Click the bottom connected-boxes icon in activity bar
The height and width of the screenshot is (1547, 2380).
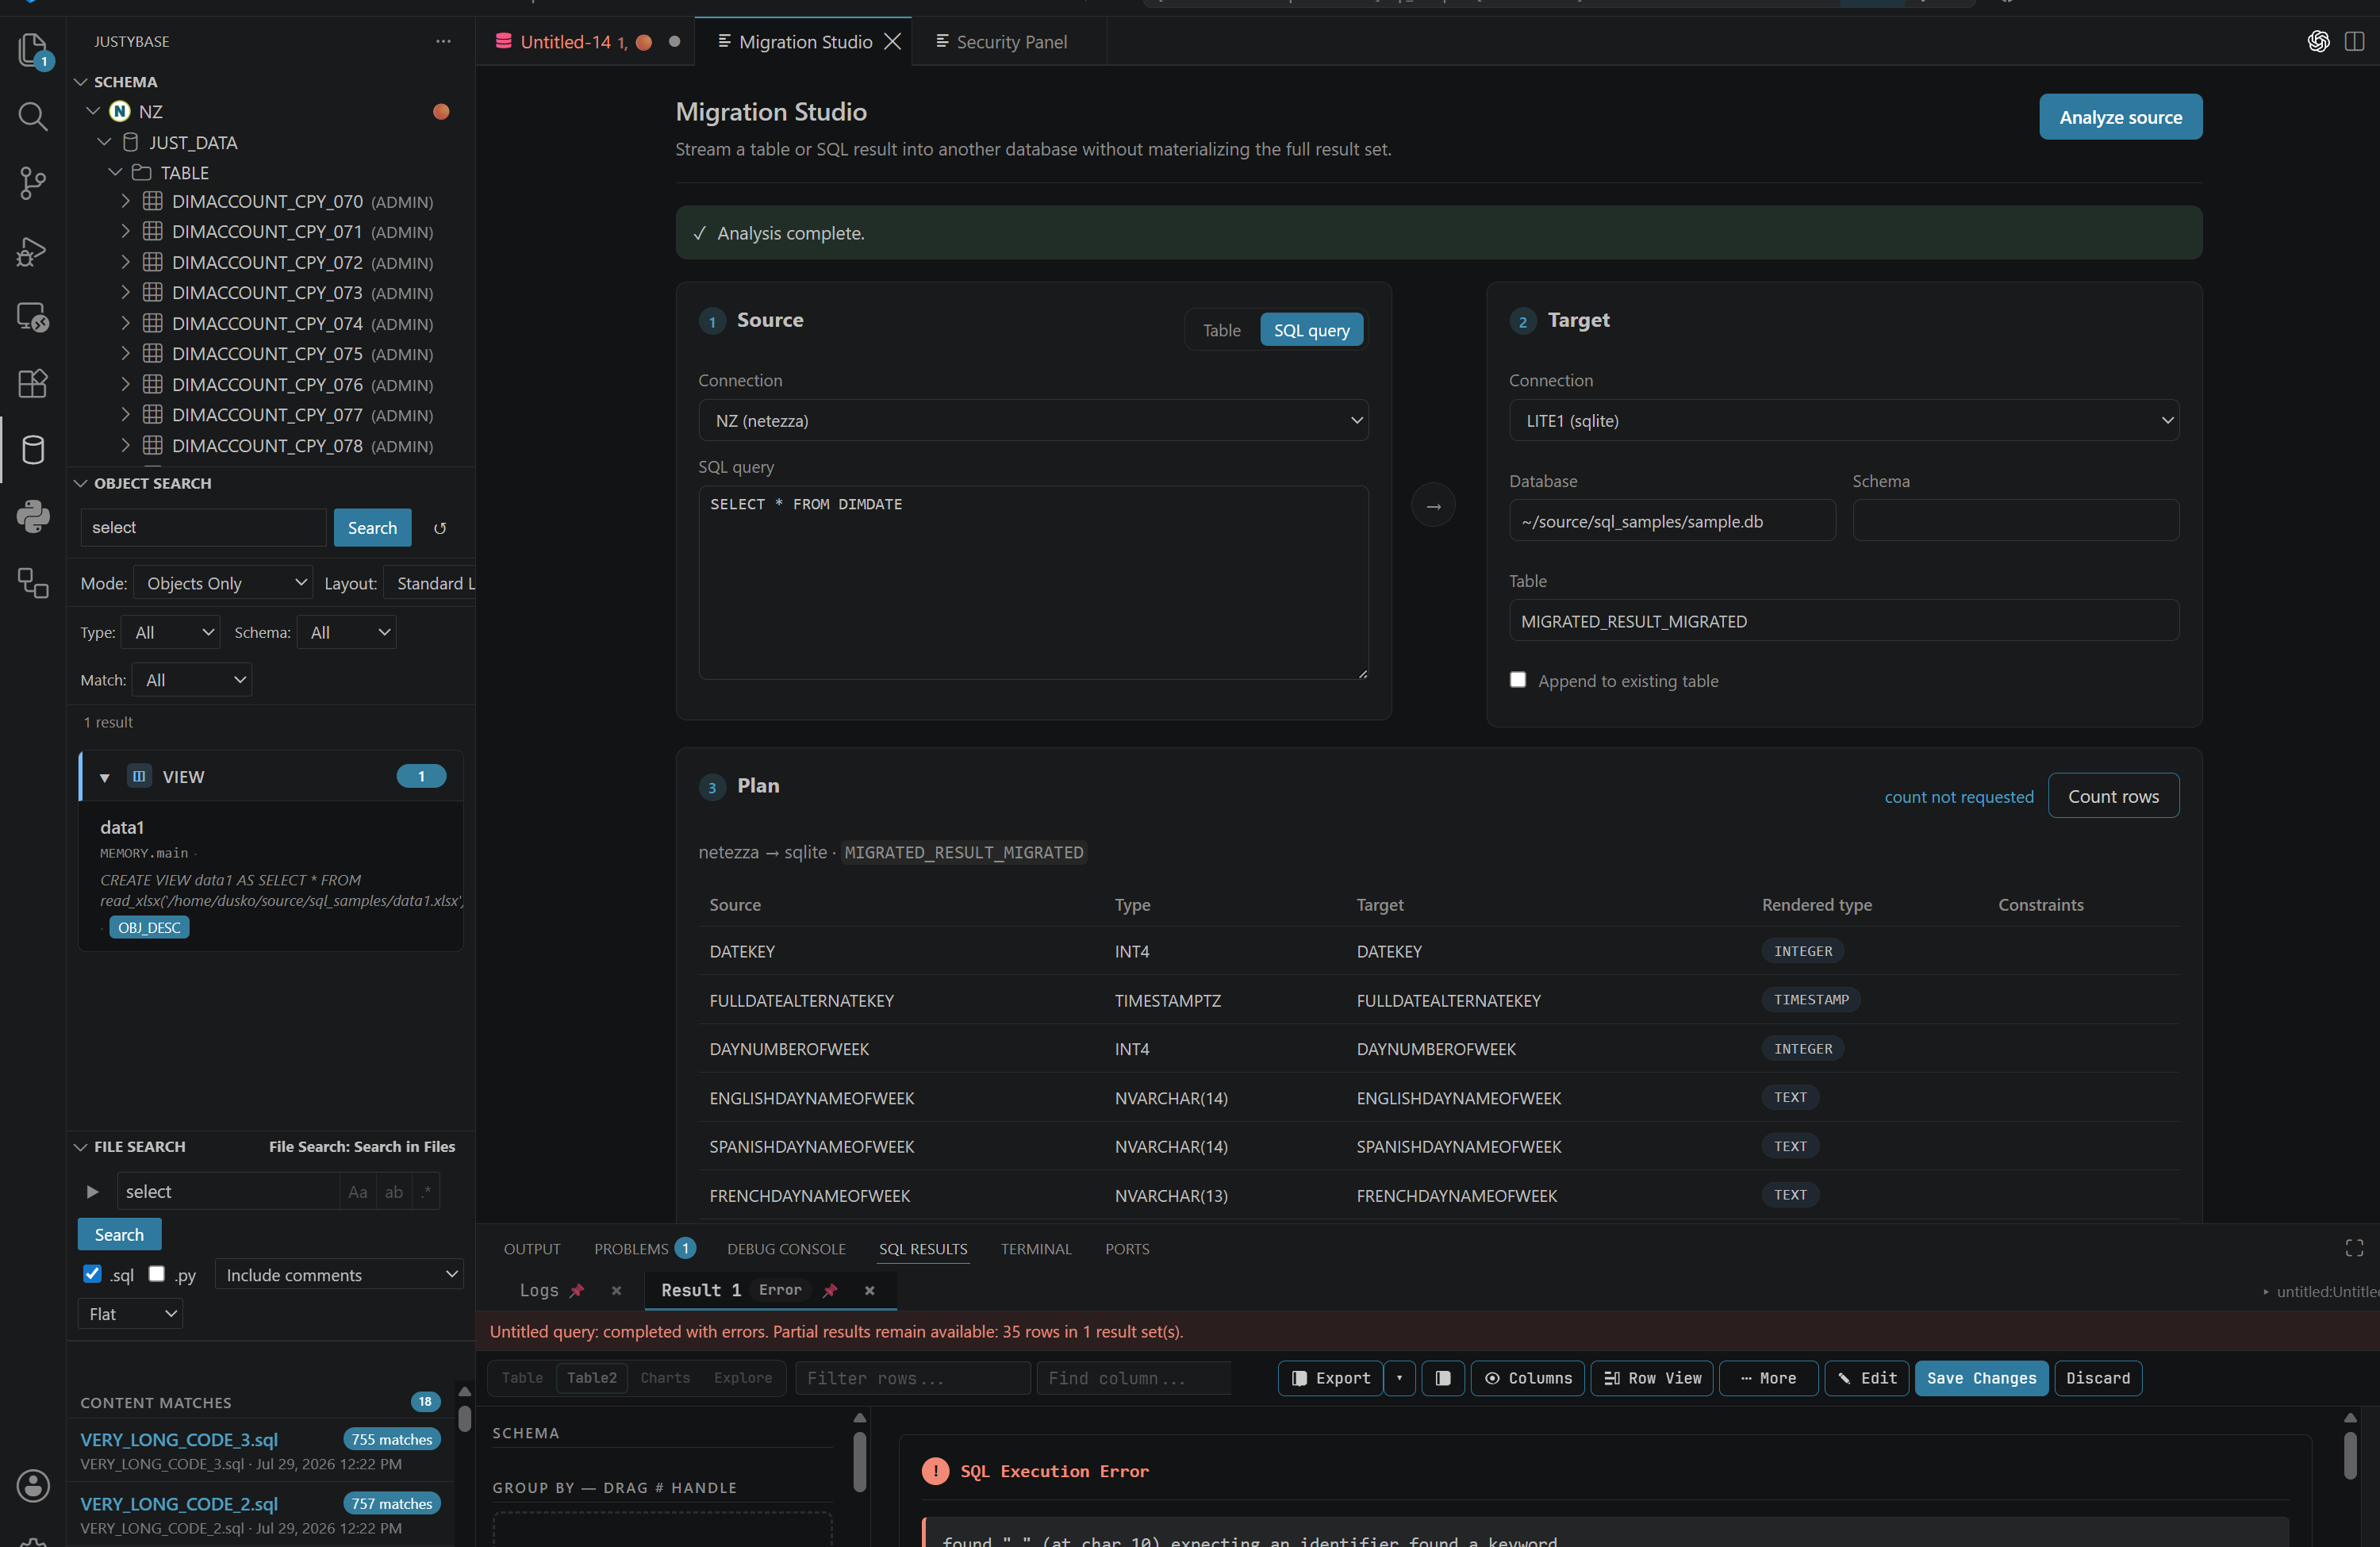coord(32,583)
